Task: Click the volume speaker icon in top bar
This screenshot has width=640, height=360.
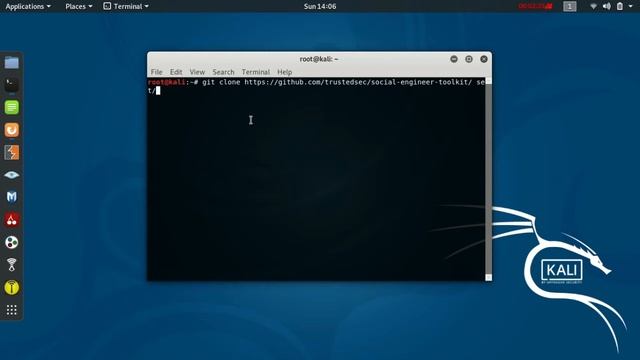Action: tap(607, 6)
